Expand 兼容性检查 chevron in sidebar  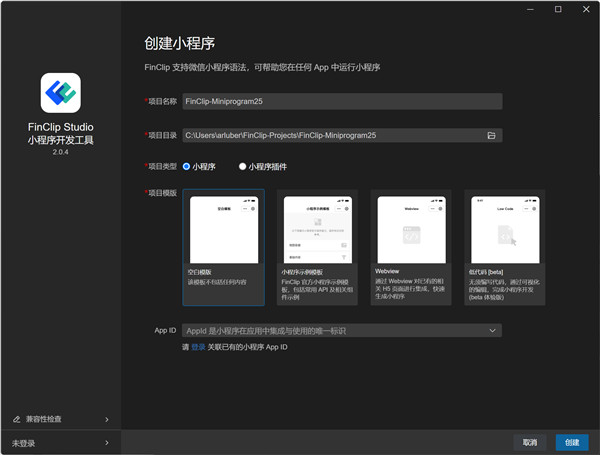point(107,420)
